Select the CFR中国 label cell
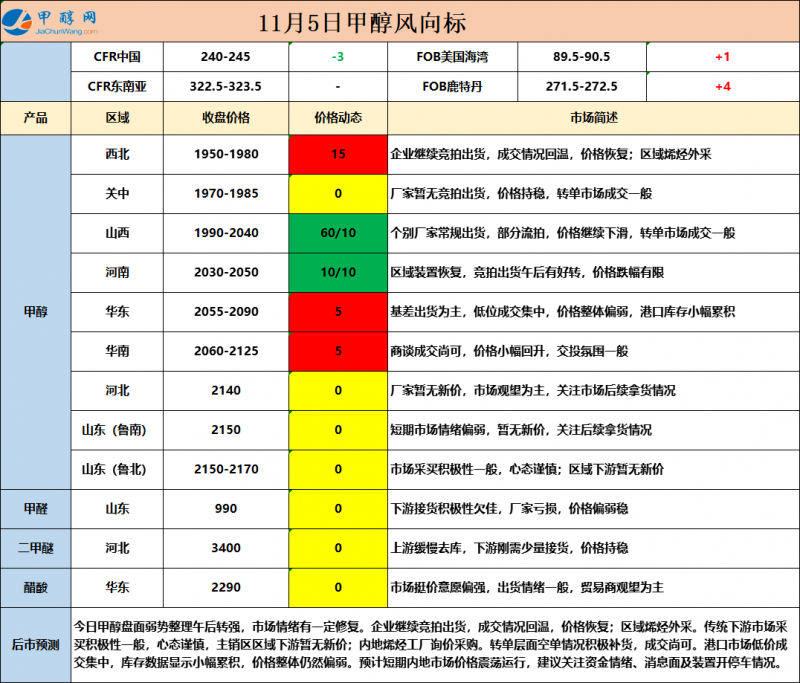Screen dimensions: 800x683 point(117,57)
